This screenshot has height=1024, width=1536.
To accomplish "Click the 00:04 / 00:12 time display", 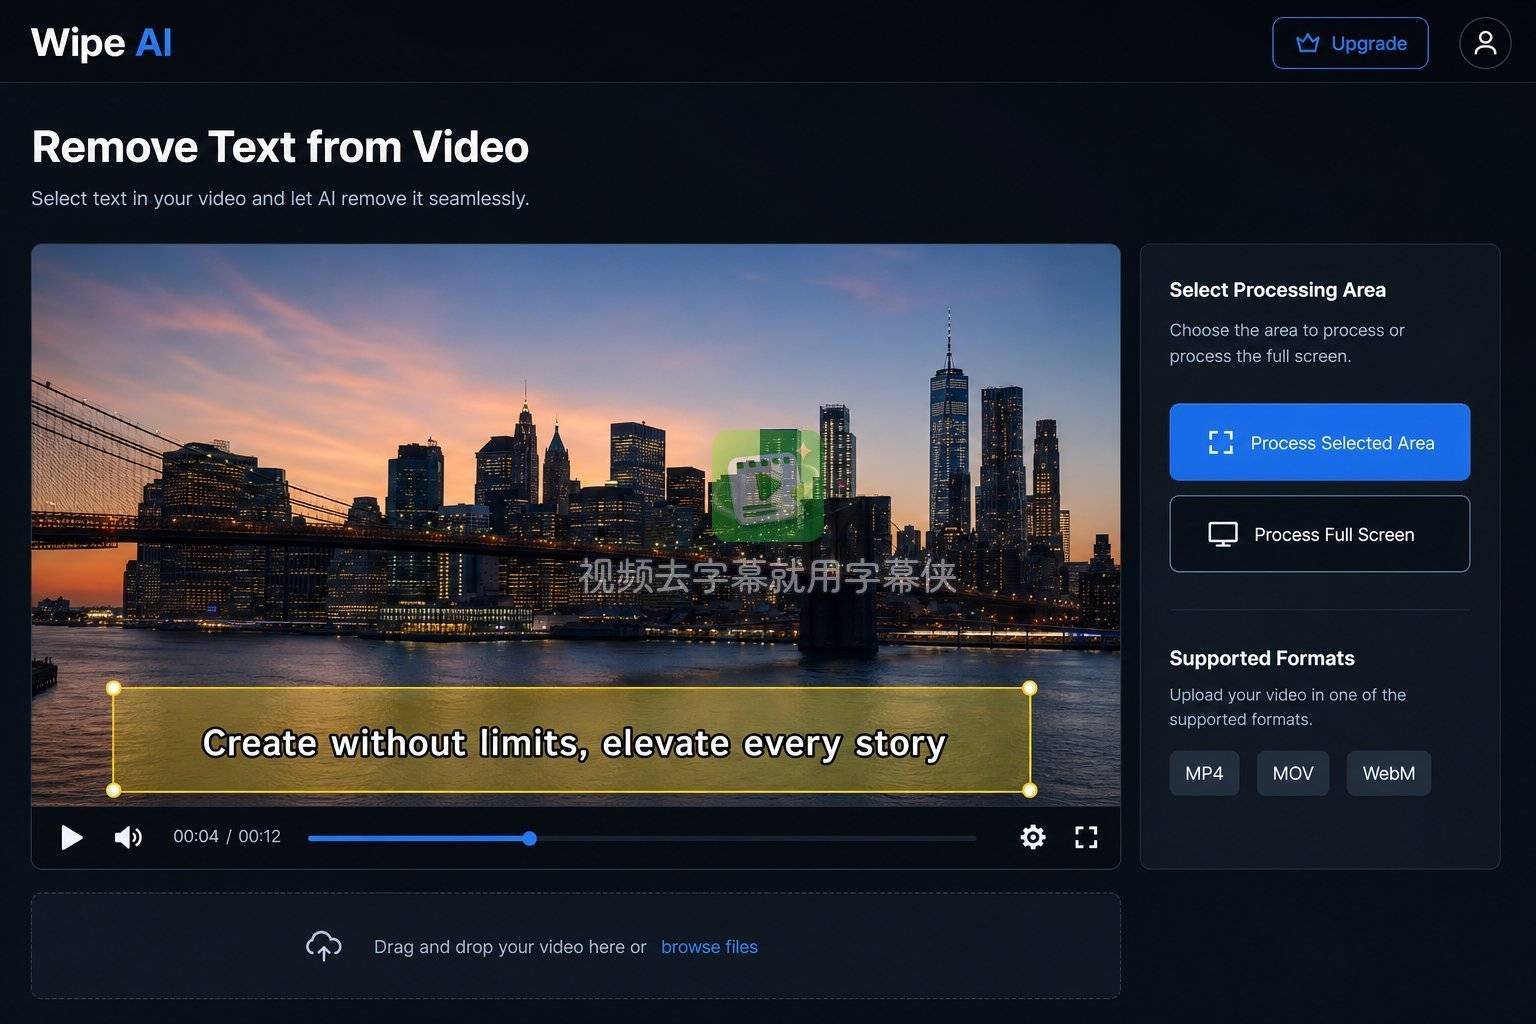I will coord(227,836).
